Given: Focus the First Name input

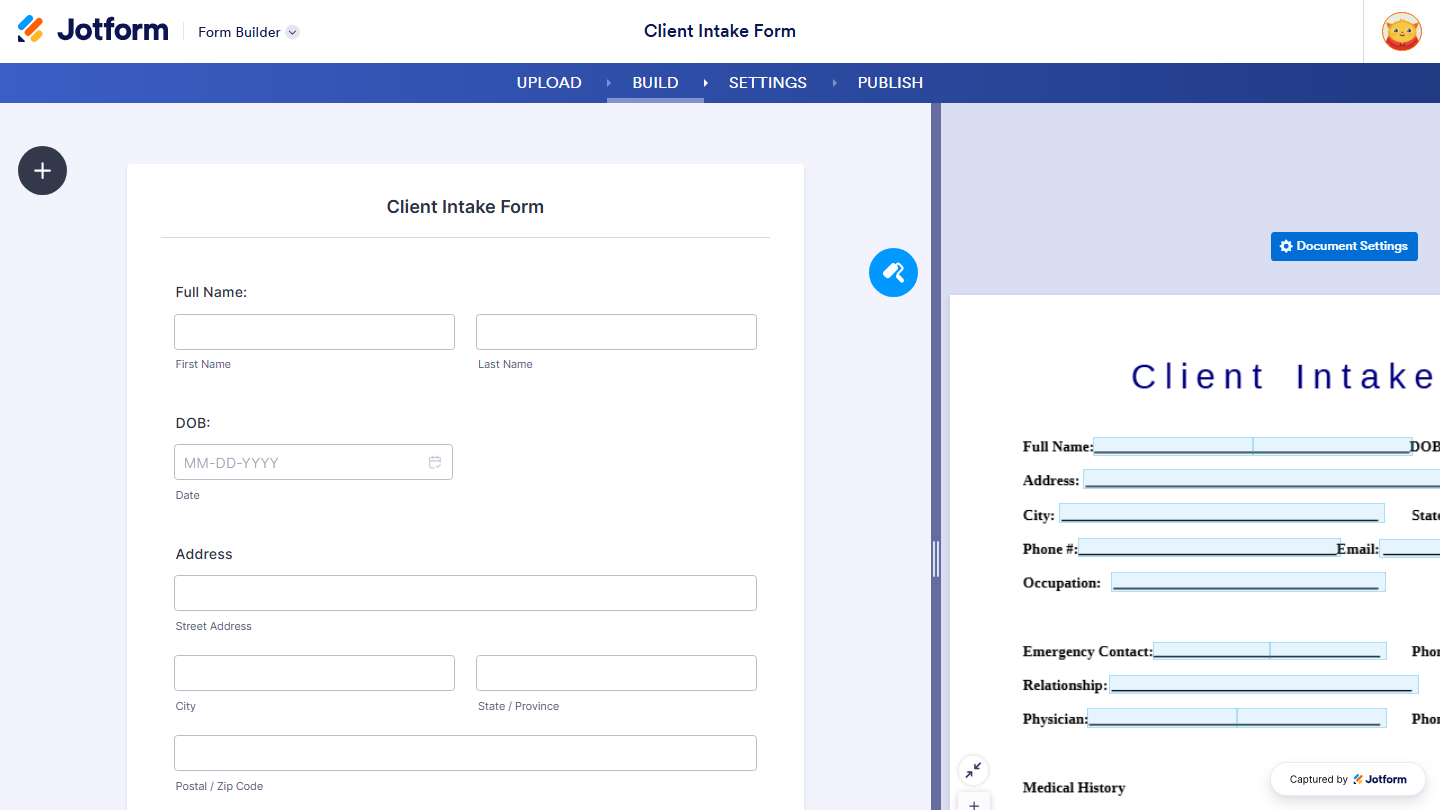Looking at the screenshot, I should pos(314,332).
